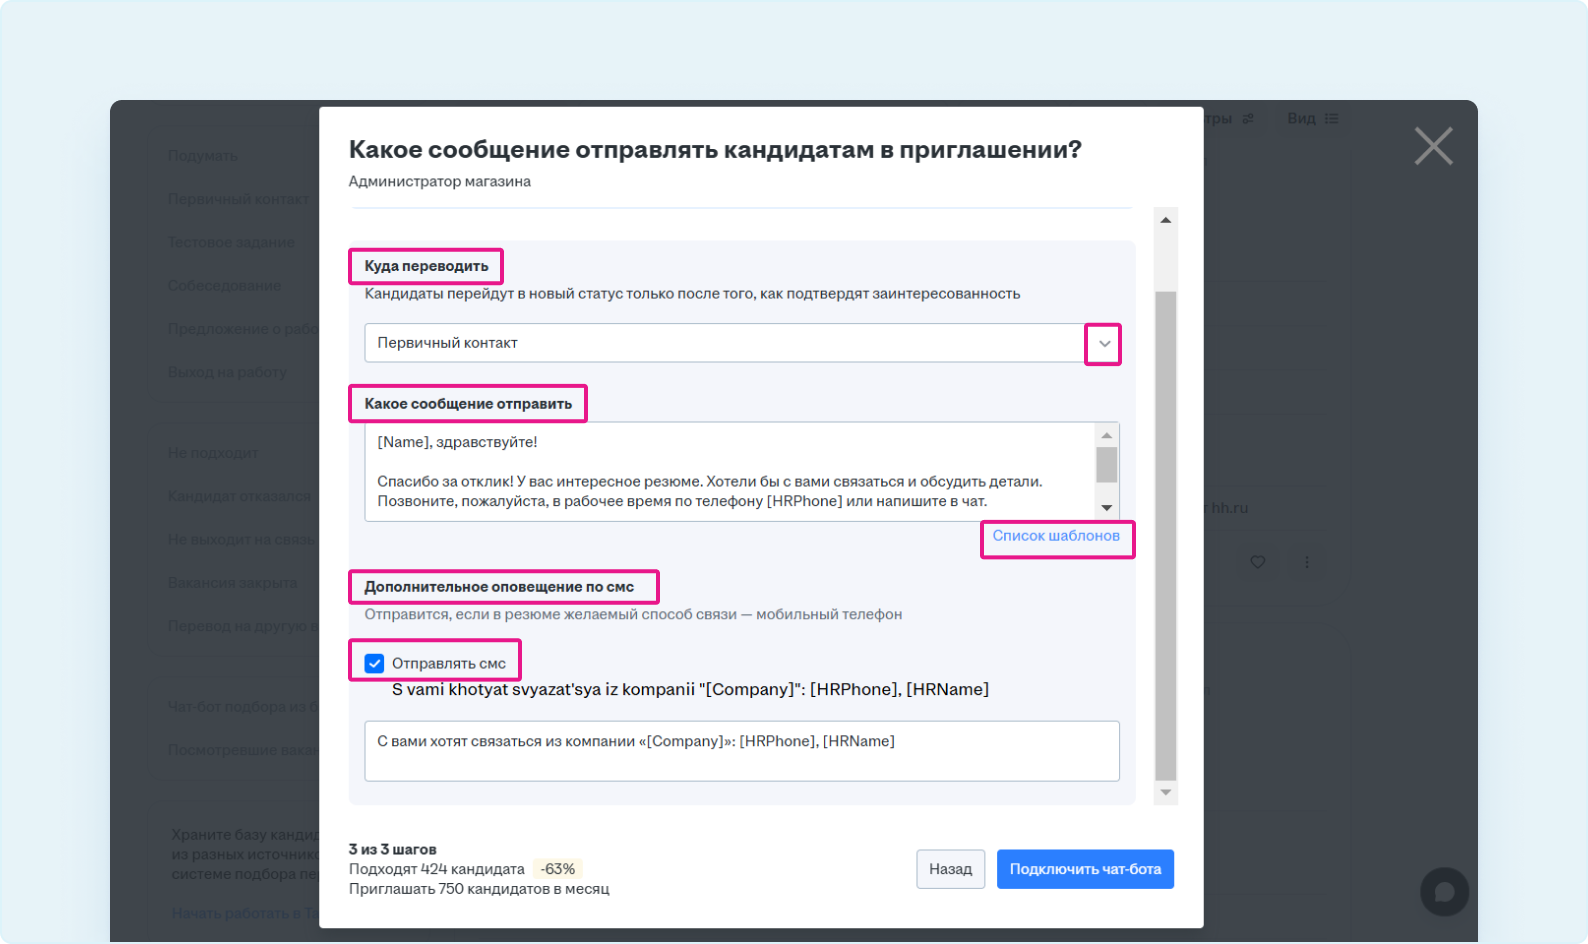Click message text area scroll up arrow
This screenshot has width=1588, height=944.
1106,435
